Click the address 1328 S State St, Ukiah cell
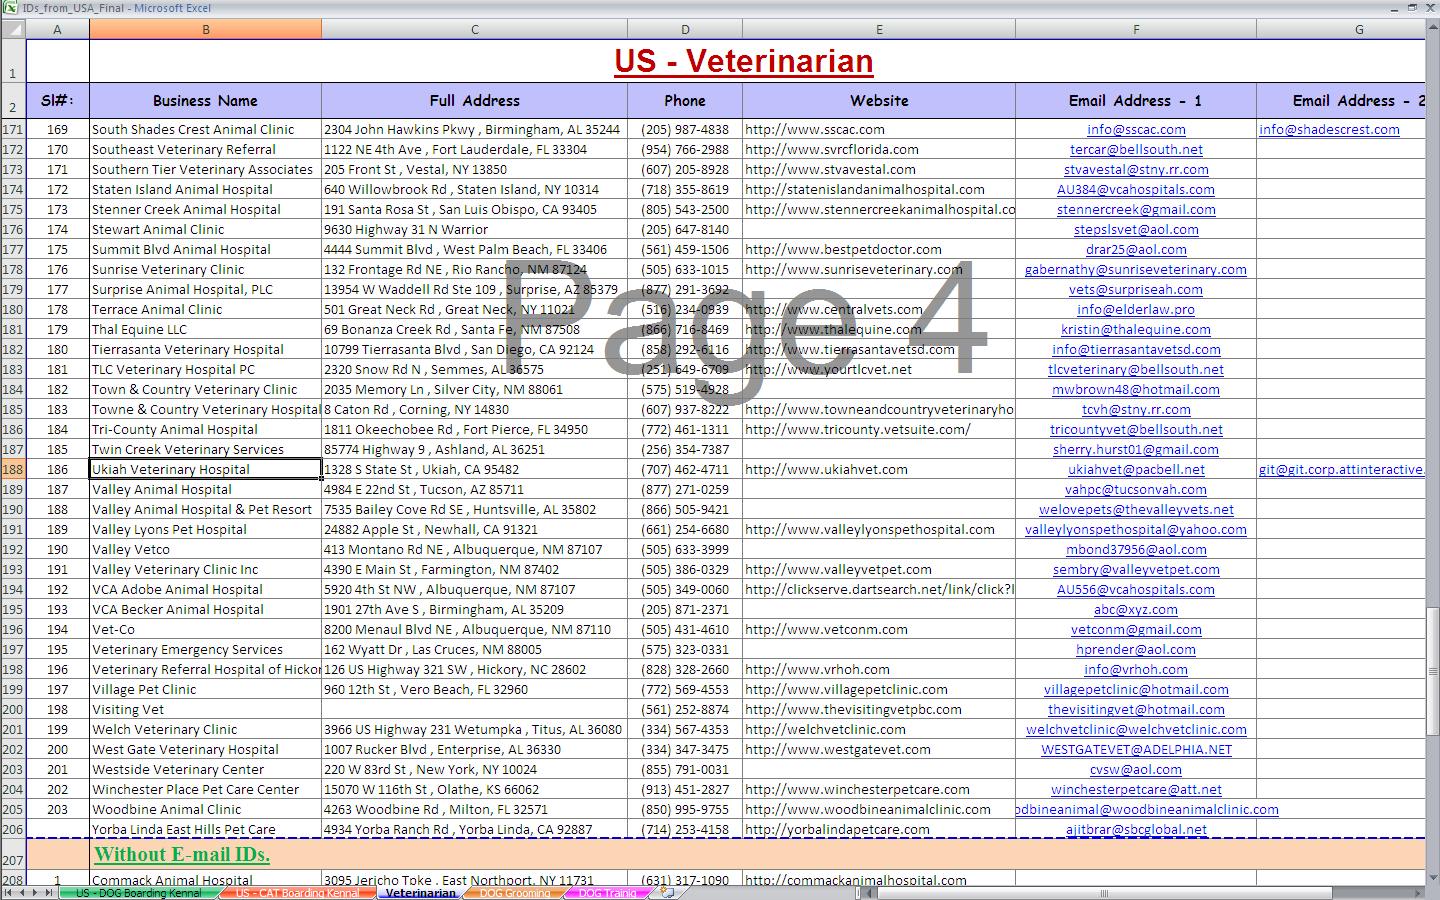Screen dimensions: 1440x900 pos(474,469)
